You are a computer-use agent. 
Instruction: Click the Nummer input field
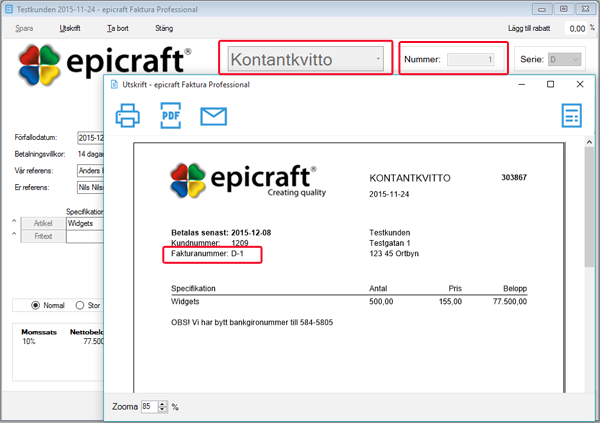click(x=471, y=59)
